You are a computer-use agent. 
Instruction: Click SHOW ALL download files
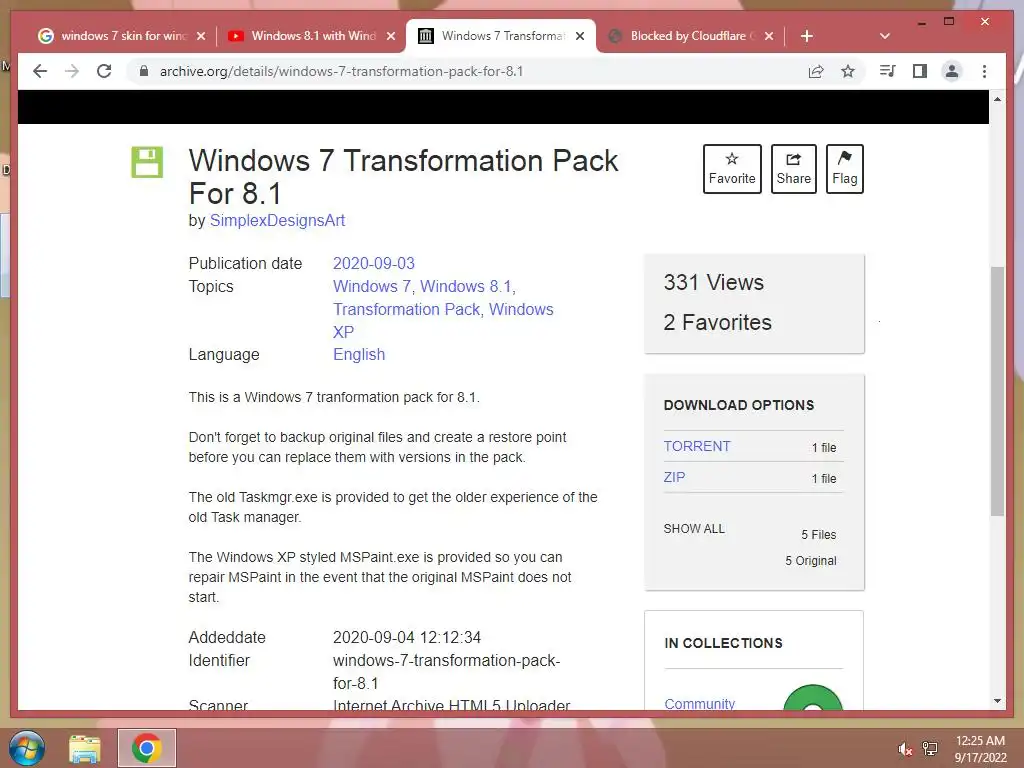click(x=694, y=528)
